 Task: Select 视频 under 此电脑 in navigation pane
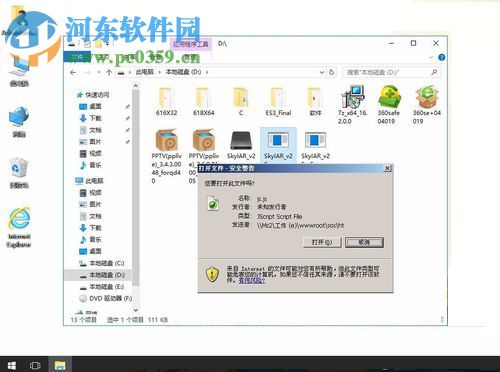pos(95,192)
